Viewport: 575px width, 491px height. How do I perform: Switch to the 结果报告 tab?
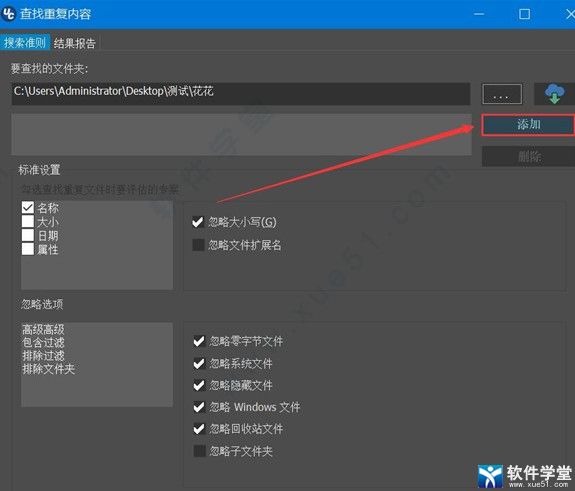[75, 43]
